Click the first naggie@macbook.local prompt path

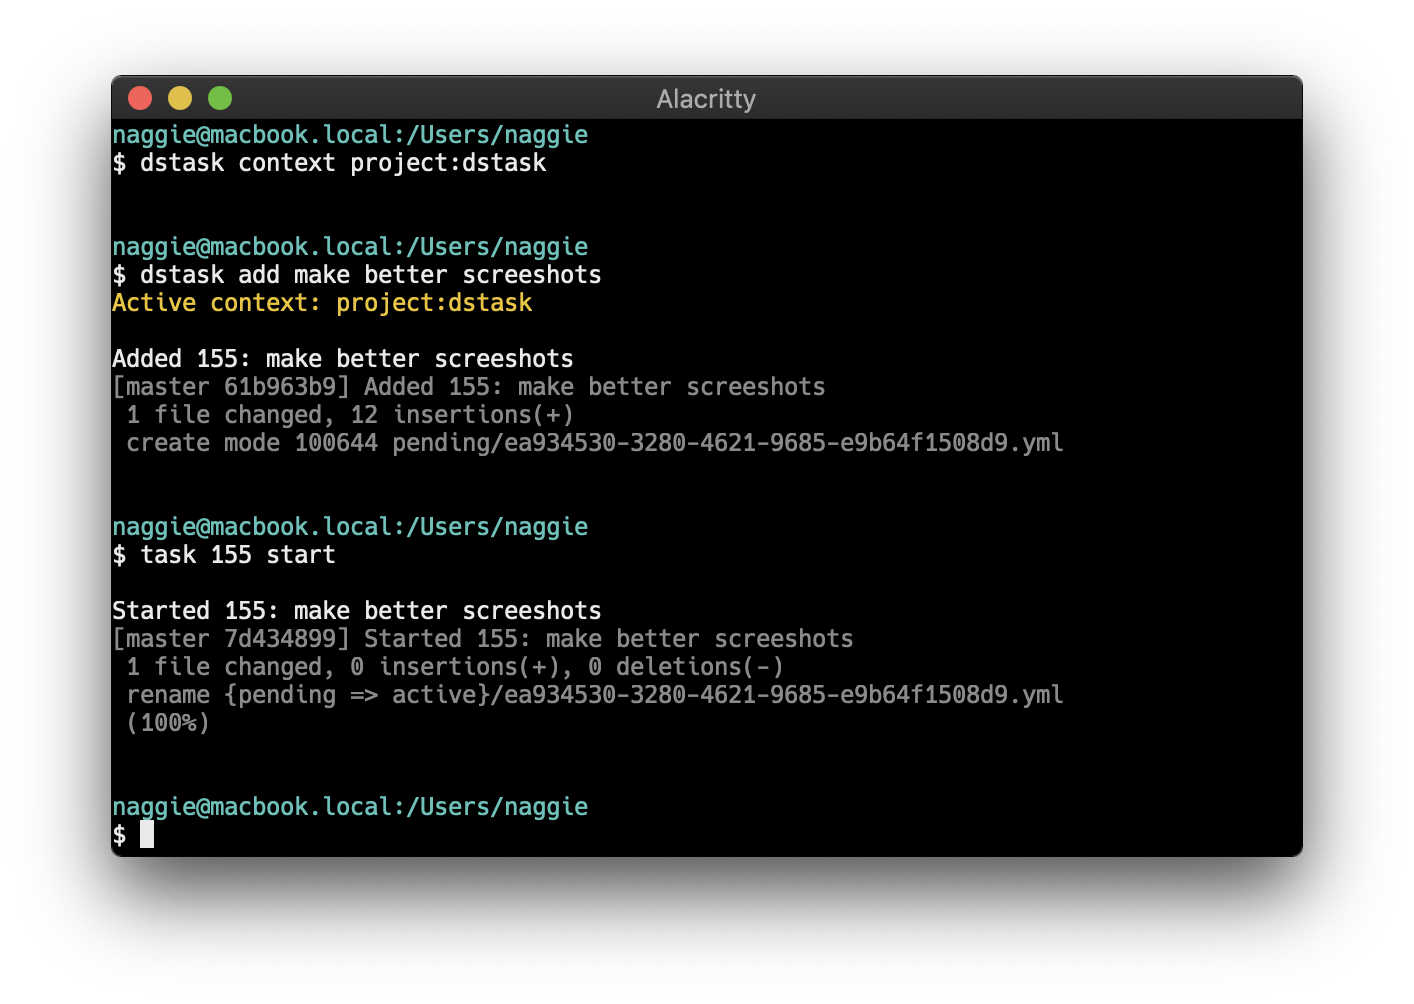click(349, 134)
